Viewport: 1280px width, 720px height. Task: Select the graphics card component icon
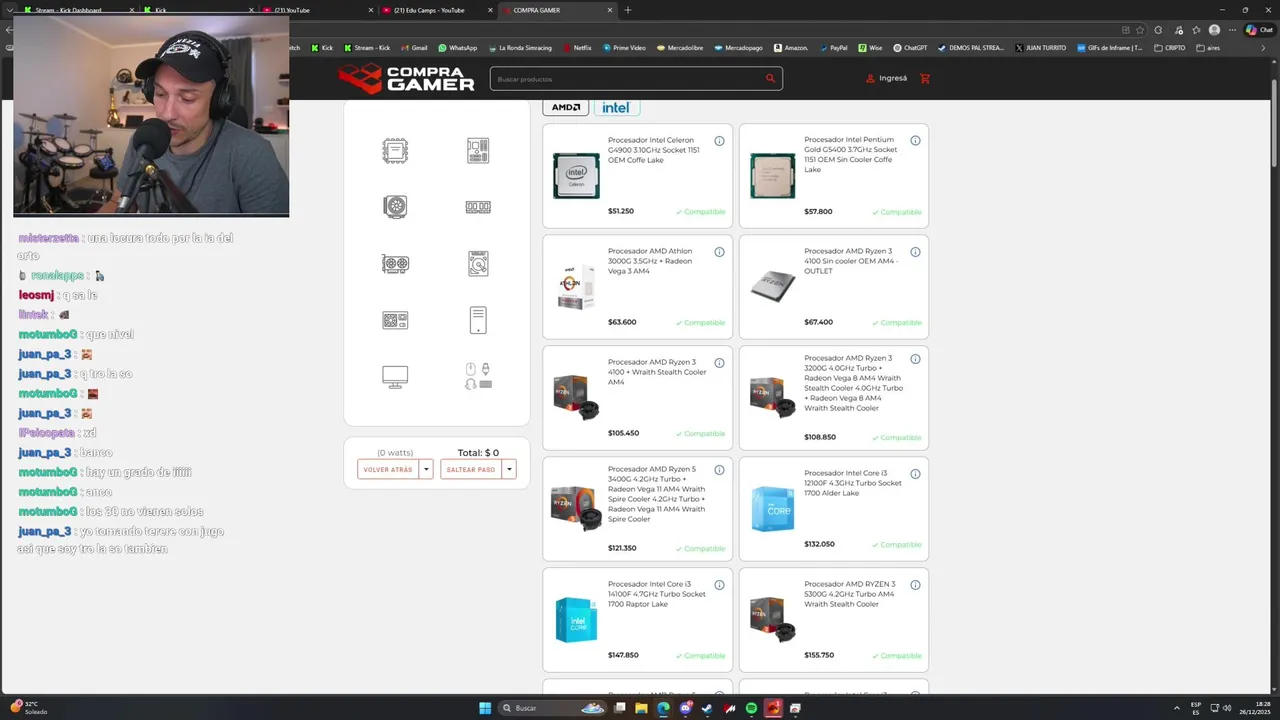(x=395, y=264)
